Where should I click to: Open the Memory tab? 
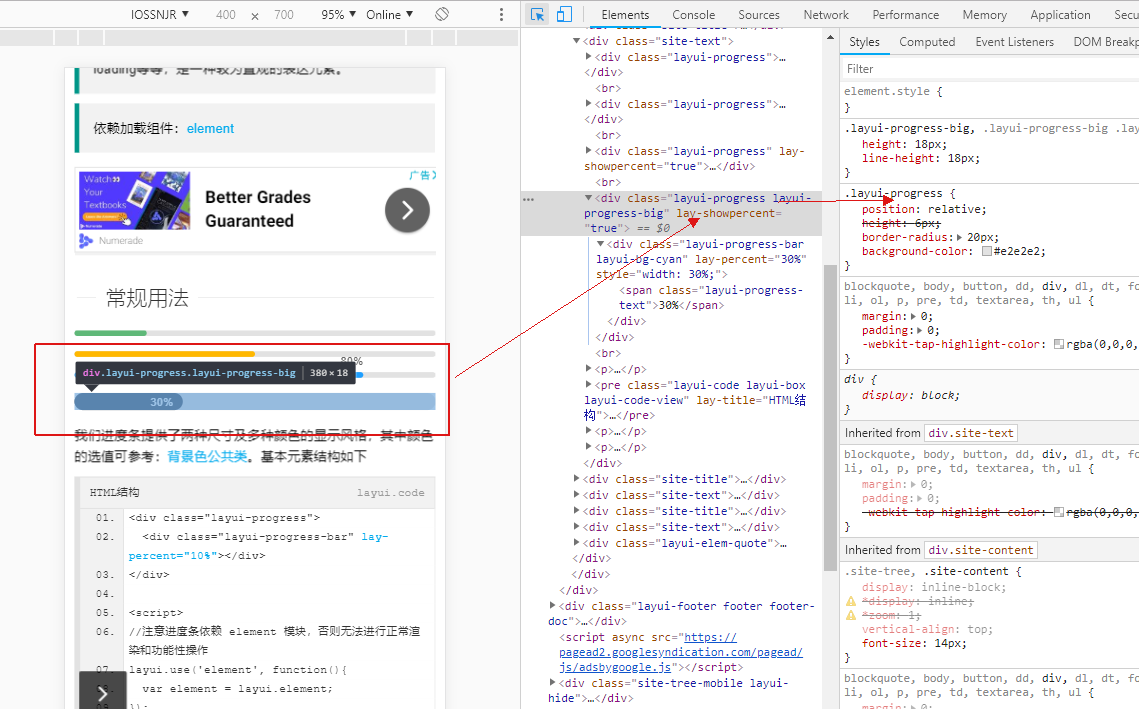pos(984,15)
